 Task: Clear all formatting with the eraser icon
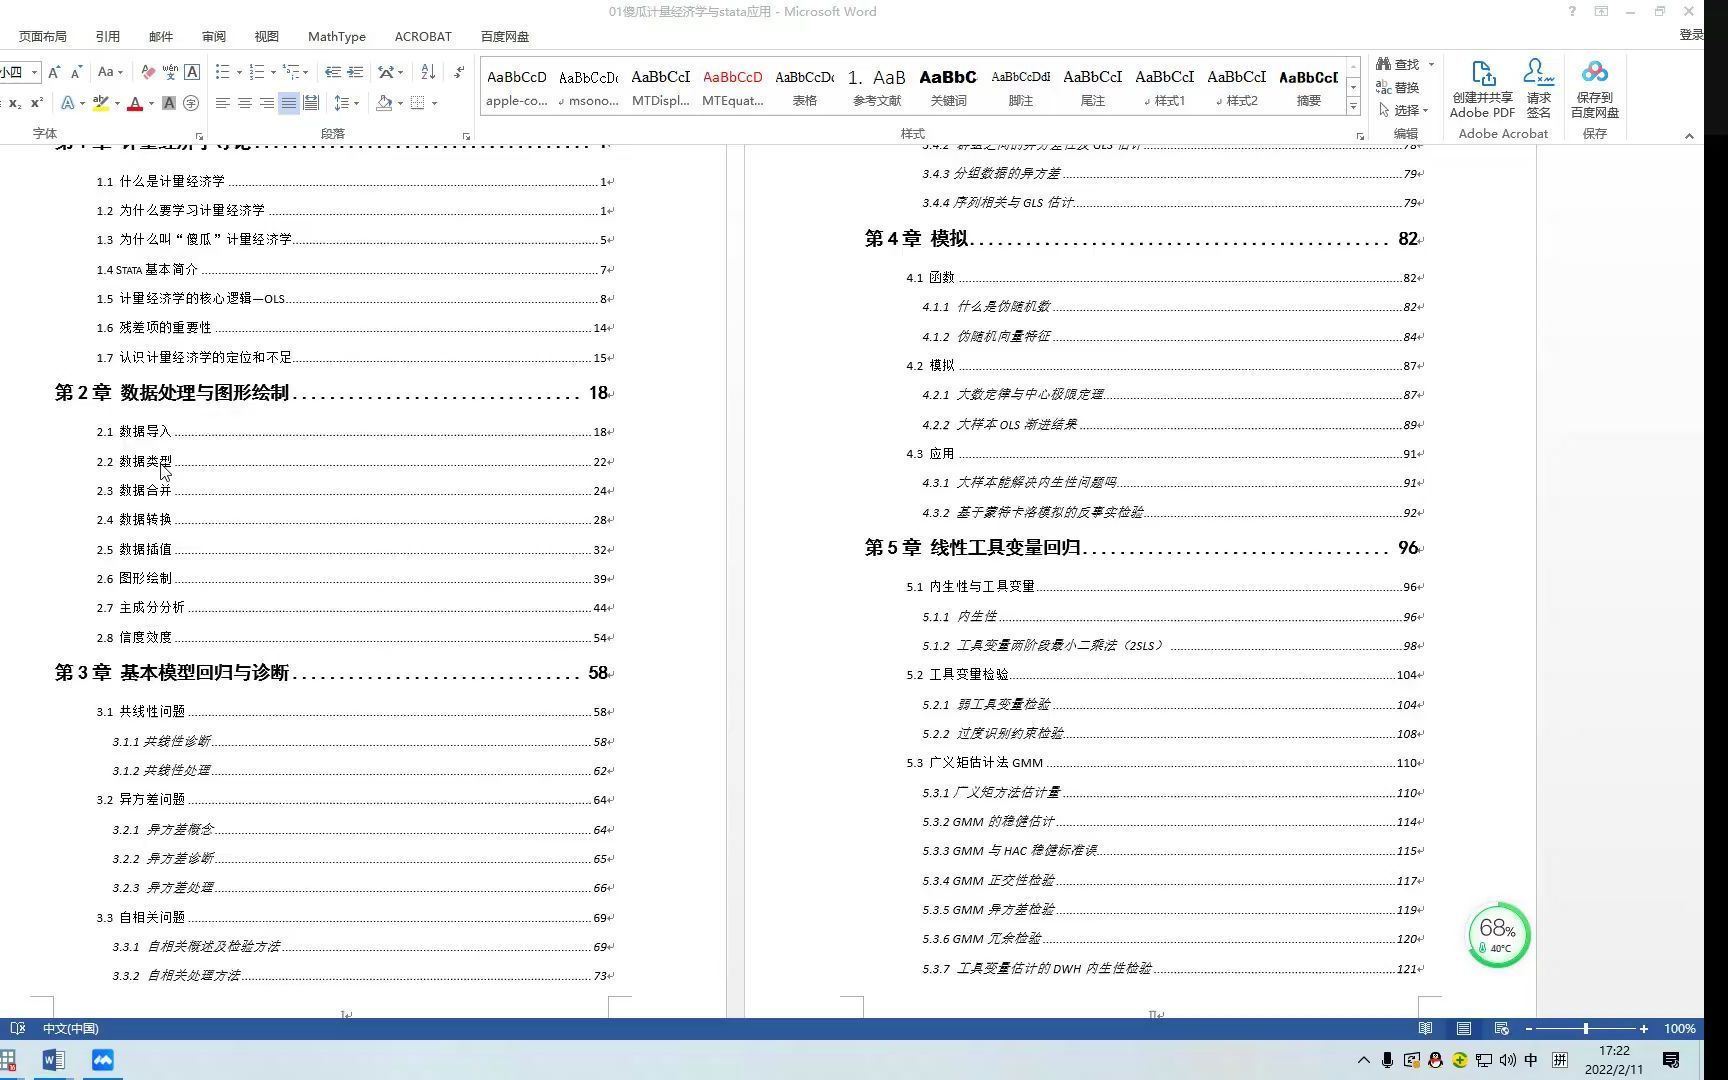point(148,72)
